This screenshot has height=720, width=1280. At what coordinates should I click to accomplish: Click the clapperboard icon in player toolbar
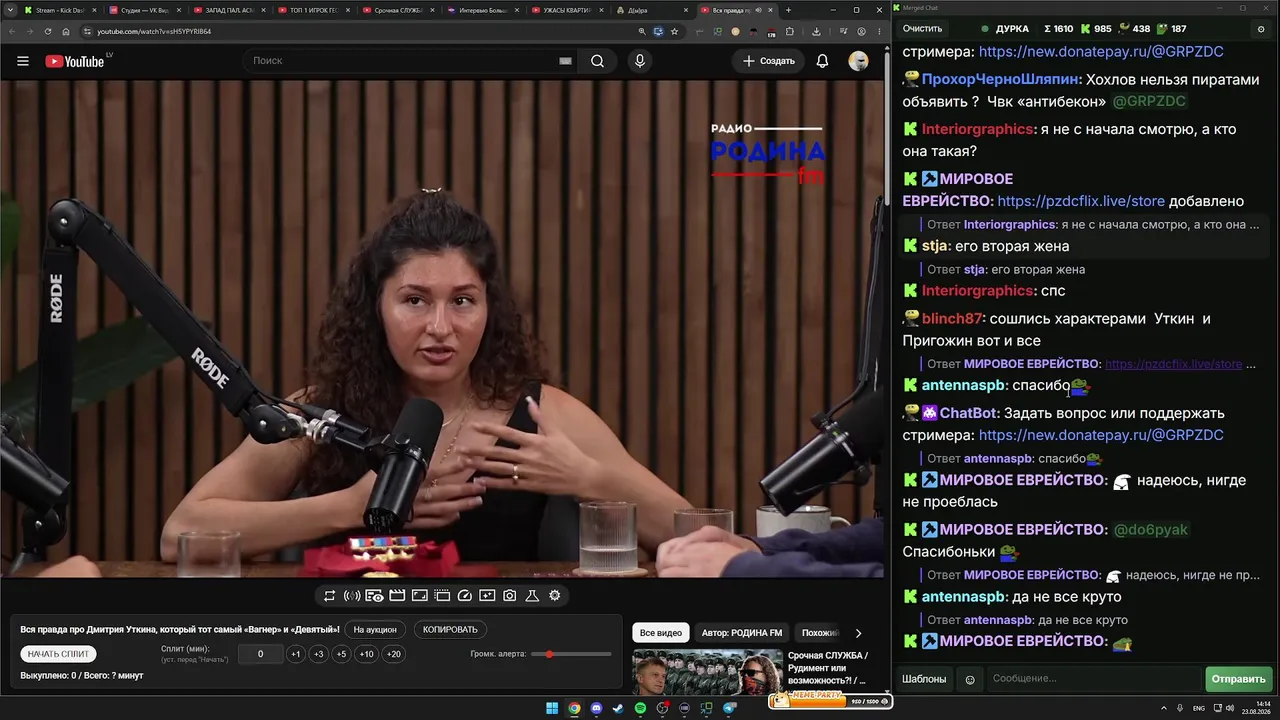(x=397, y=596)
